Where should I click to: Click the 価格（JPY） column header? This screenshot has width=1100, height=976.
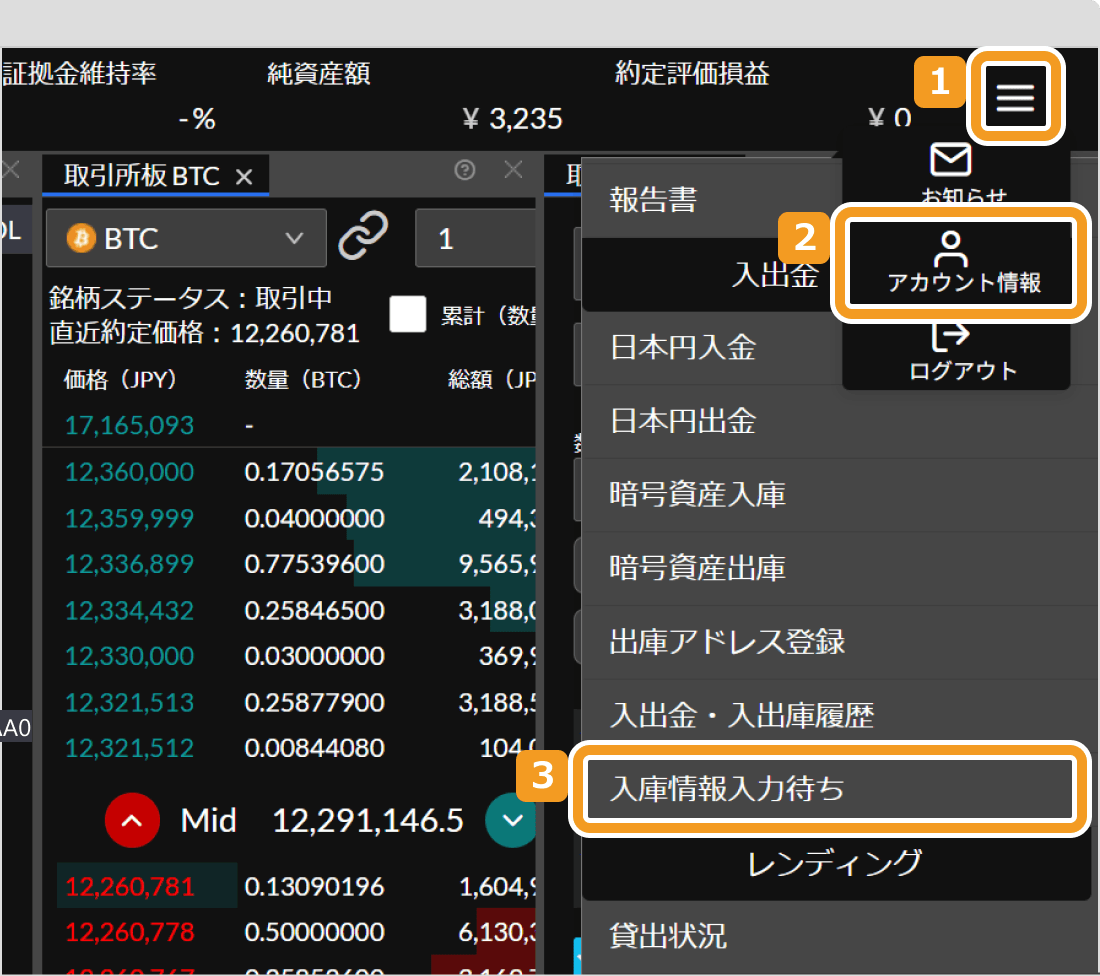120,380
